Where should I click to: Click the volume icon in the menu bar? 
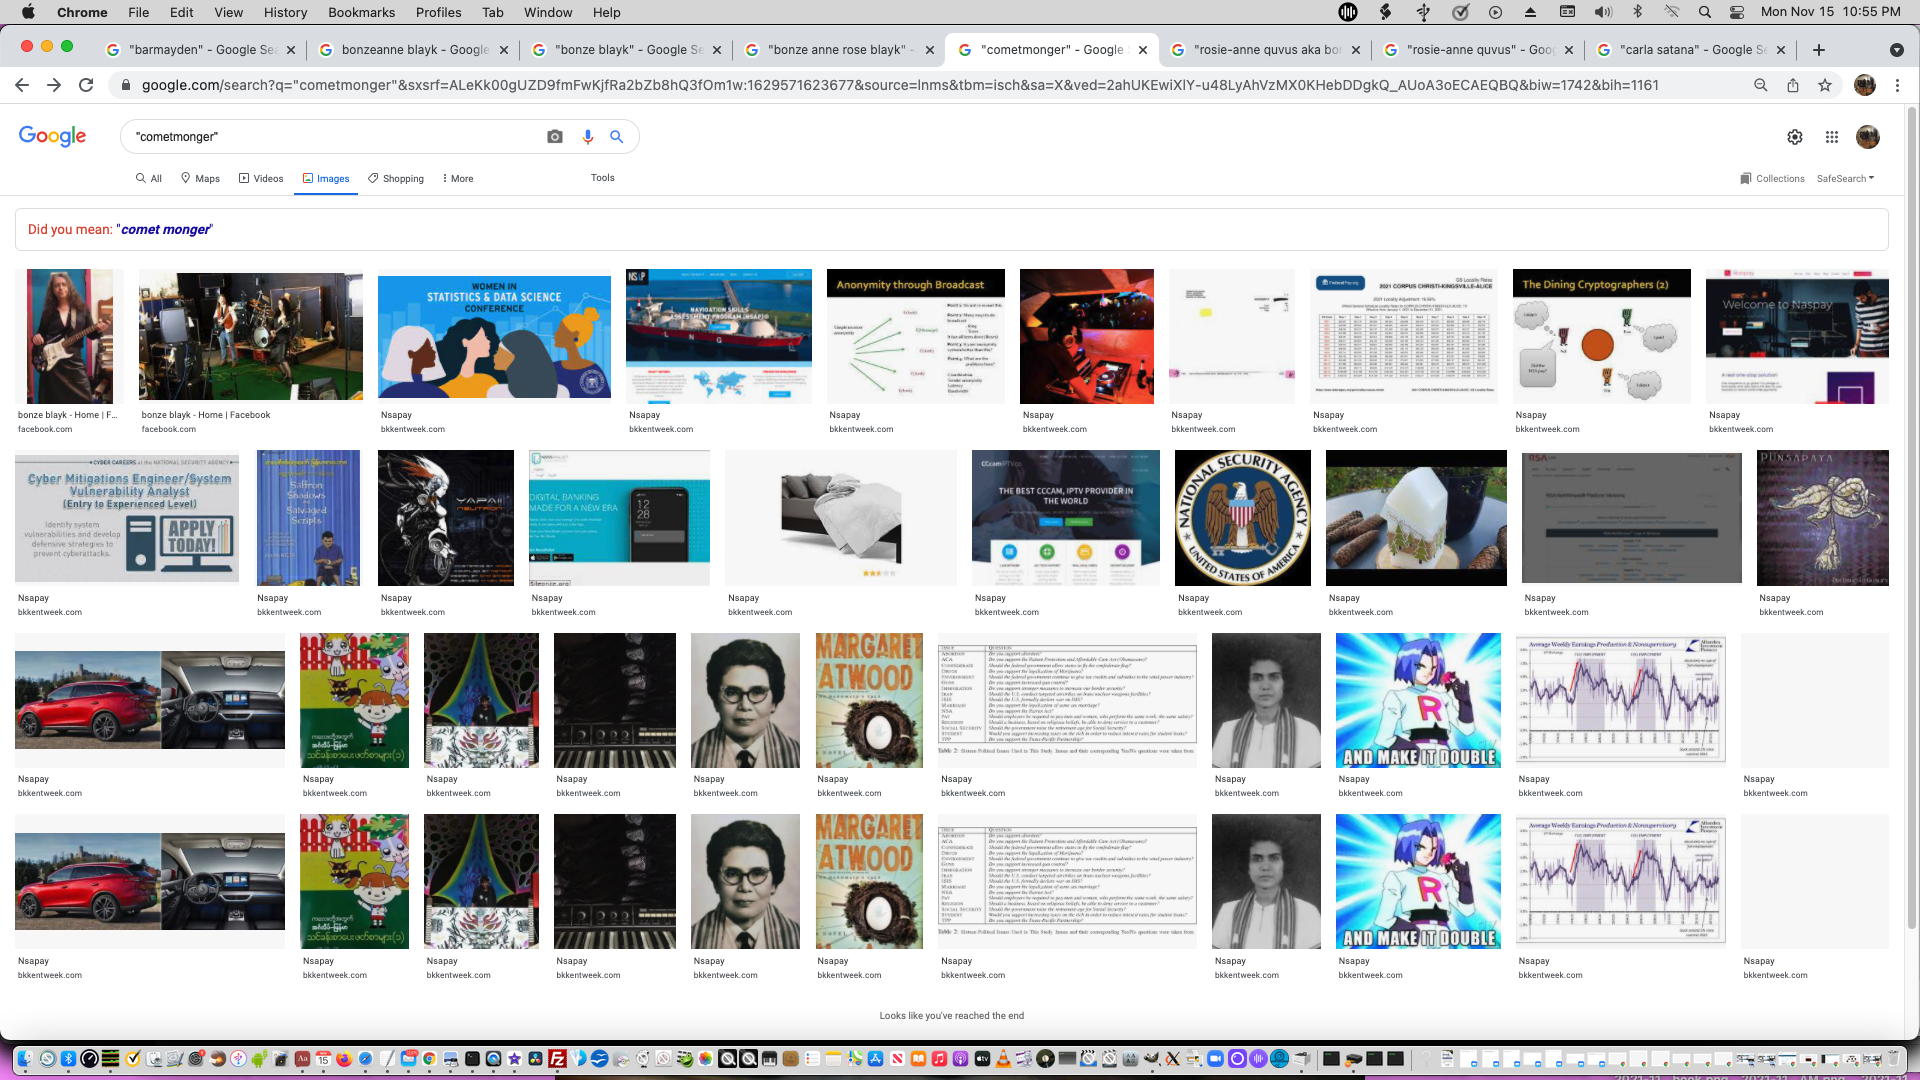(1603, 12)
